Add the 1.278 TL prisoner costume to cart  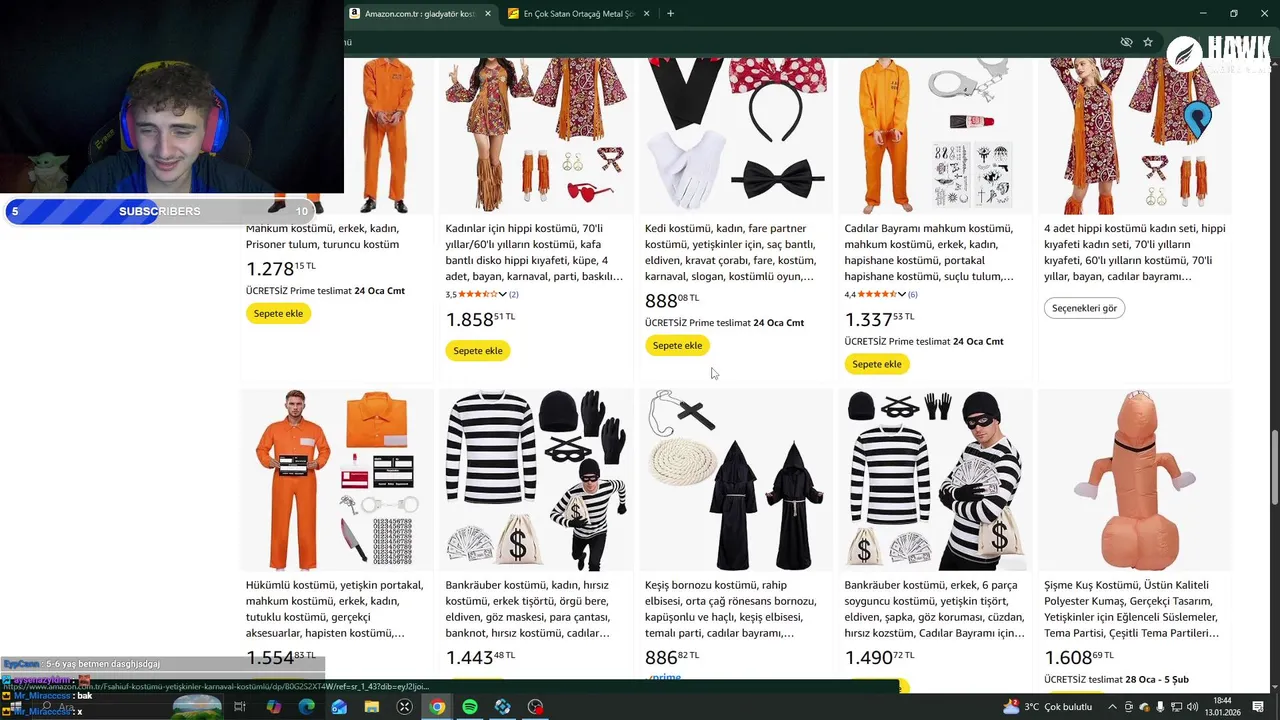point(278,313)
